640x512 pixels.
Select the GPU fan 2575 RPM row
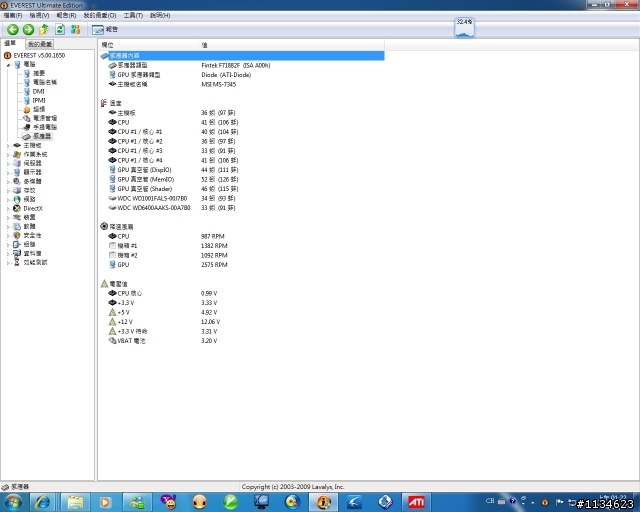(x=241, y=265)
